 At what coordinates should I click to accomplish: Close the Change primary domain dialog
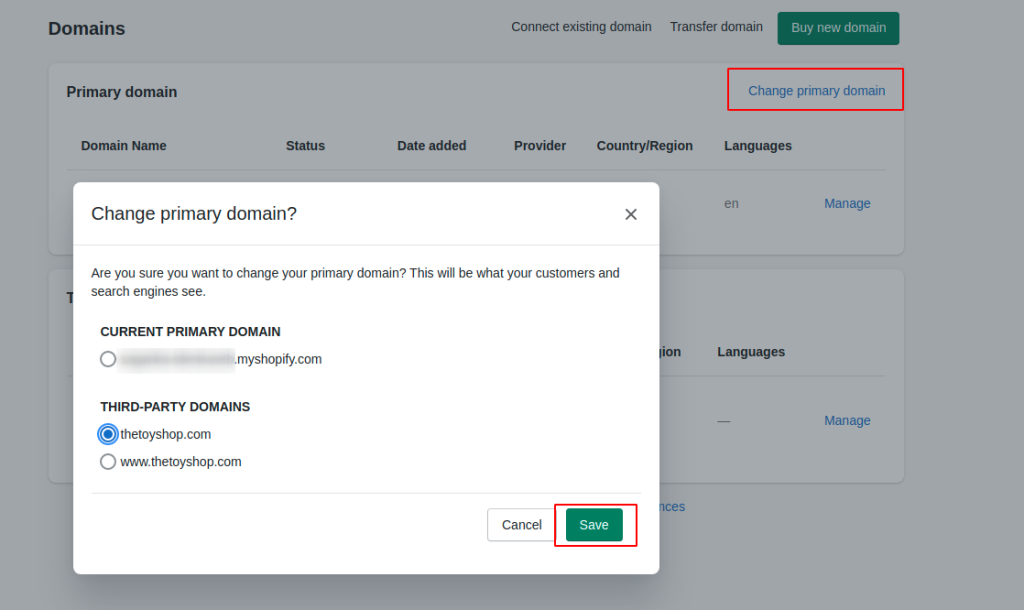630,214
